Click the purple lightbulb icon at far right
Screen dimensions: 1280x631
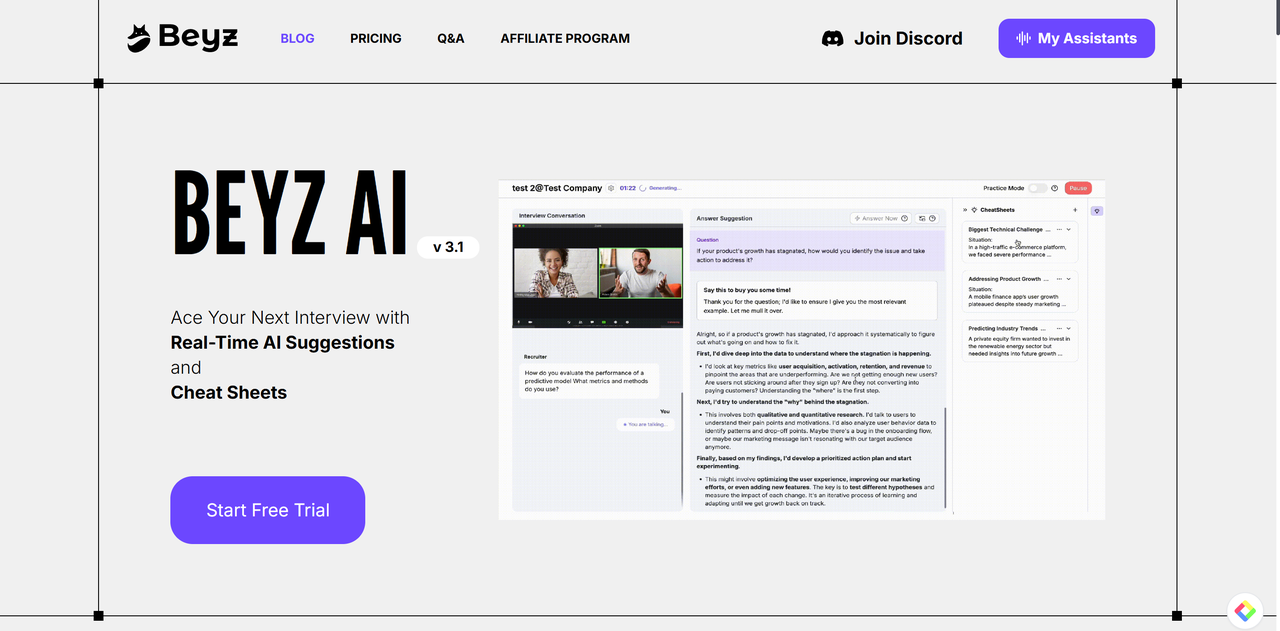[x=1097, y=211]
